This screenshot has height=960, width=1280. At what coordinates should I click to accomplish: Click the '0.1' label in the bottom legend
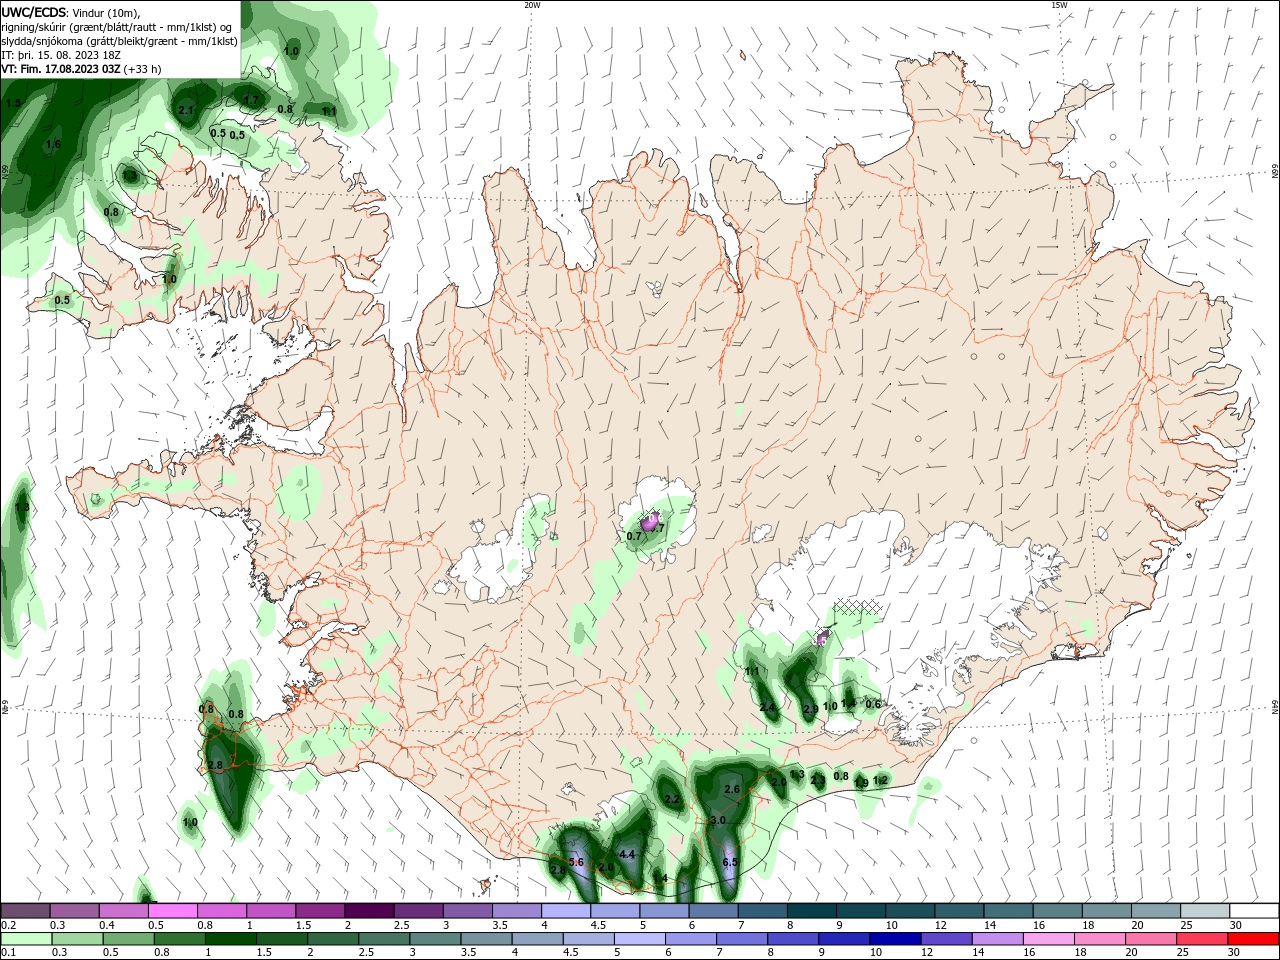coord(9,952)
